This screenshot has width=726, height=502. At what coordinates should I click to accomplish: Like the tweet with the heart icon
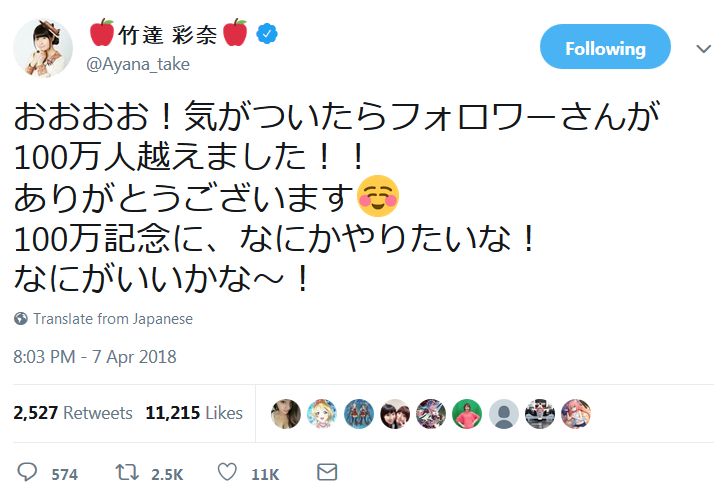pyautogui.click(x=227, y=472)
